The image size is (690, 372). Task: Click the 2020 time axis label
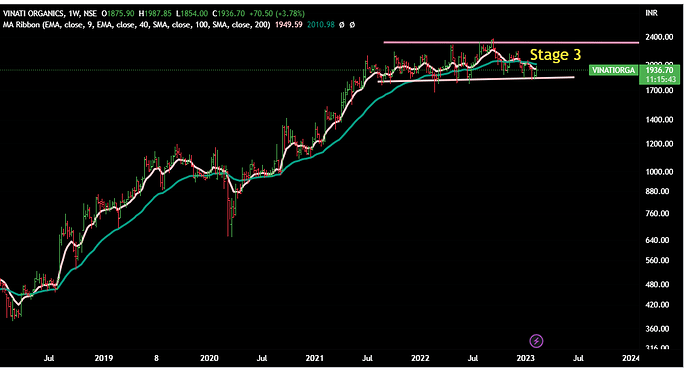pos(209,358)
